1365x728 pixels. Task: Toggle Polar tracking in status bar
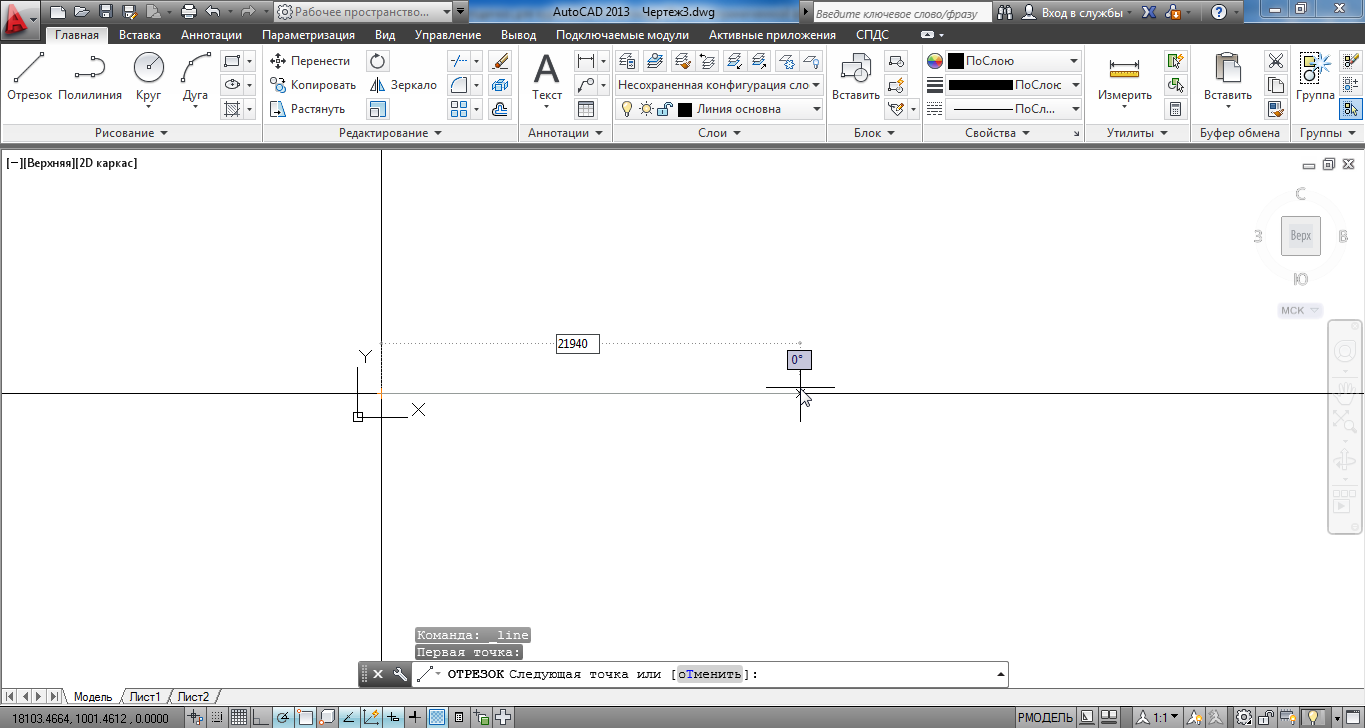coord(282,717)
